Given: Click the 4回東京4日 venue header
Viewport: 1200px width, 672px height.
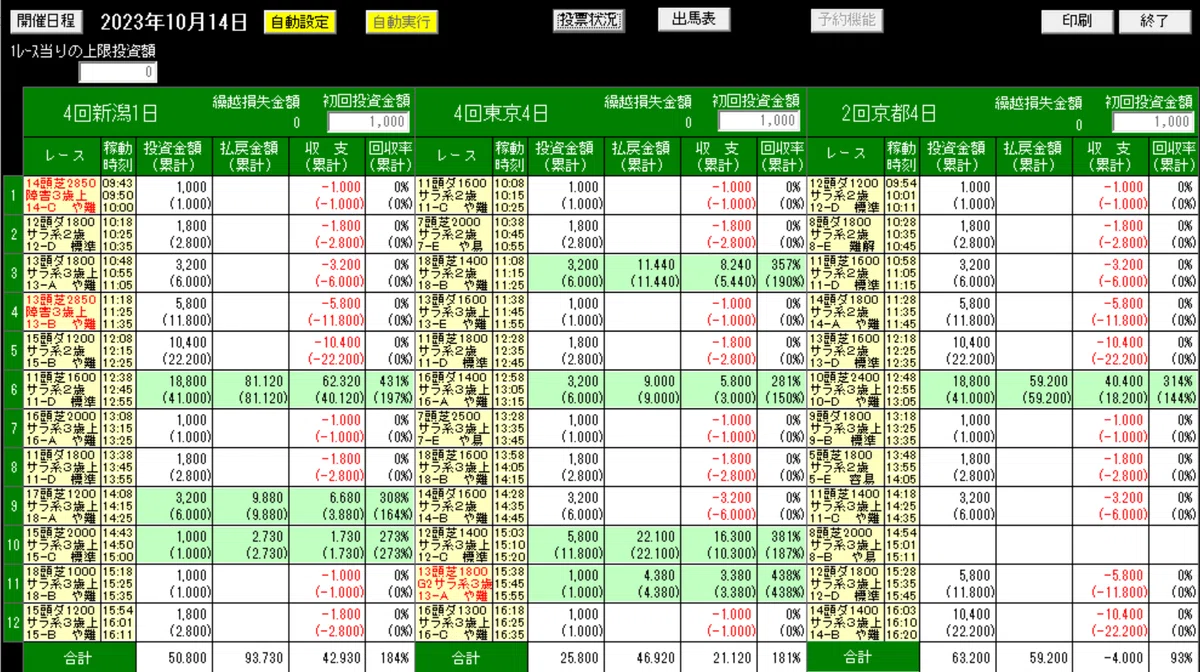Looking at the screenshot, I should (x=501, y=112).
